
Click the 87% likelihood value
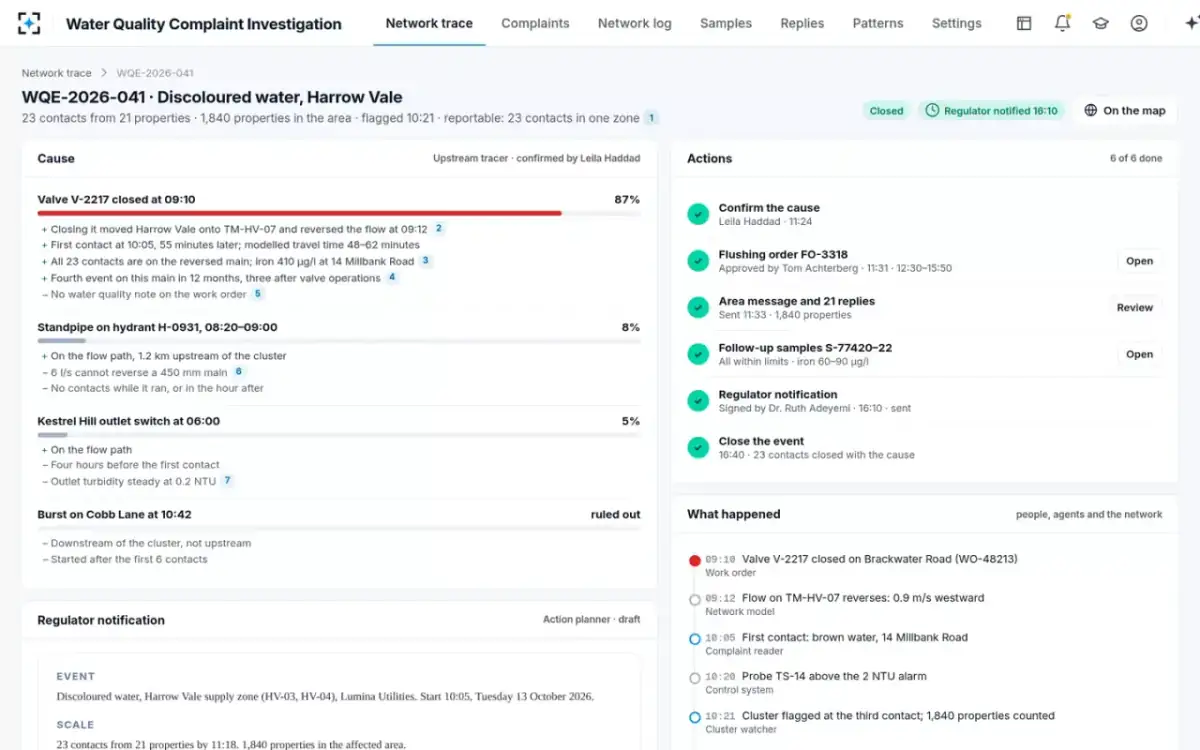coord(627,199)
